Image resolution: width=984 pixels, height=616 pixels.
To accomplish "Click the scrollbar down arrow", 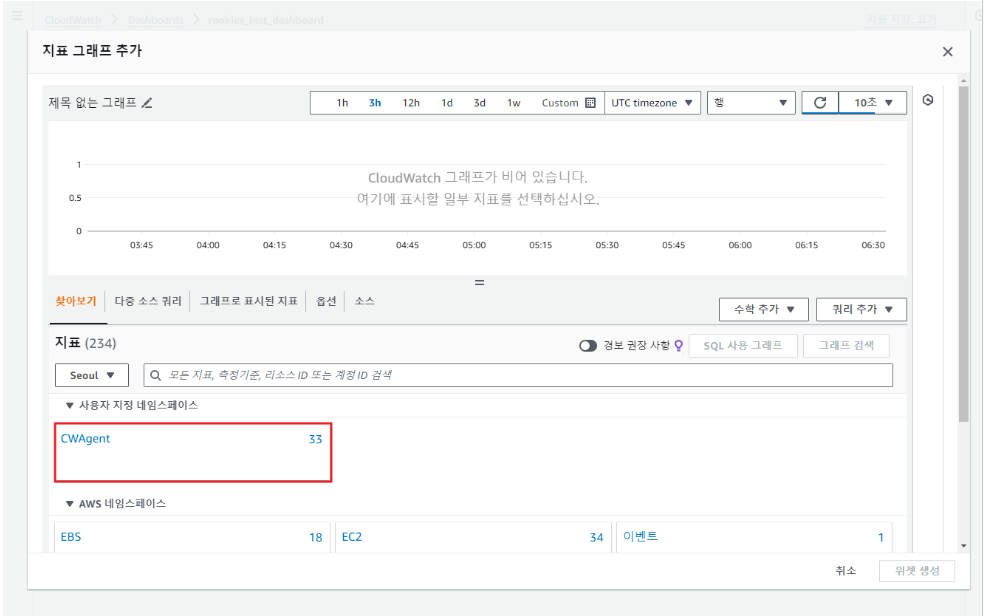I will pyautogui.click(x=964, y=546).
